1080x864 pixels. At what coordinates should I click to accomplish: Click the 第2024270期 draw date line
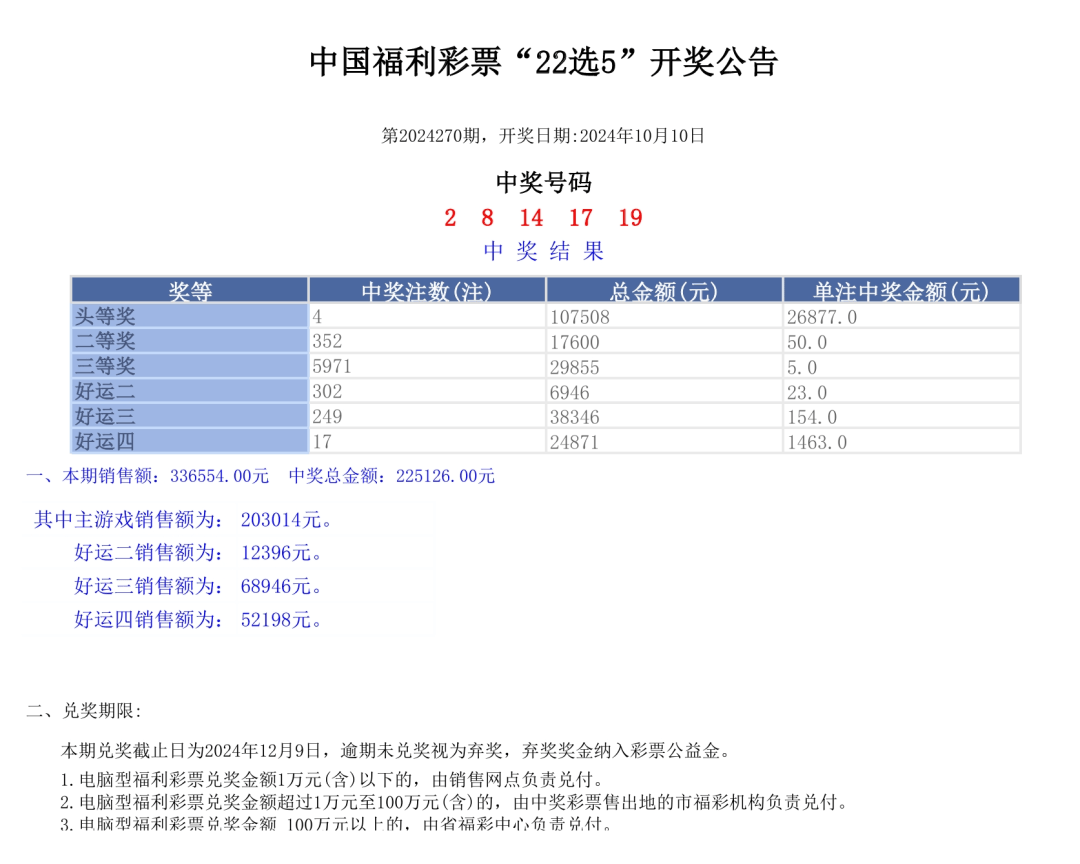click(540, 137)
